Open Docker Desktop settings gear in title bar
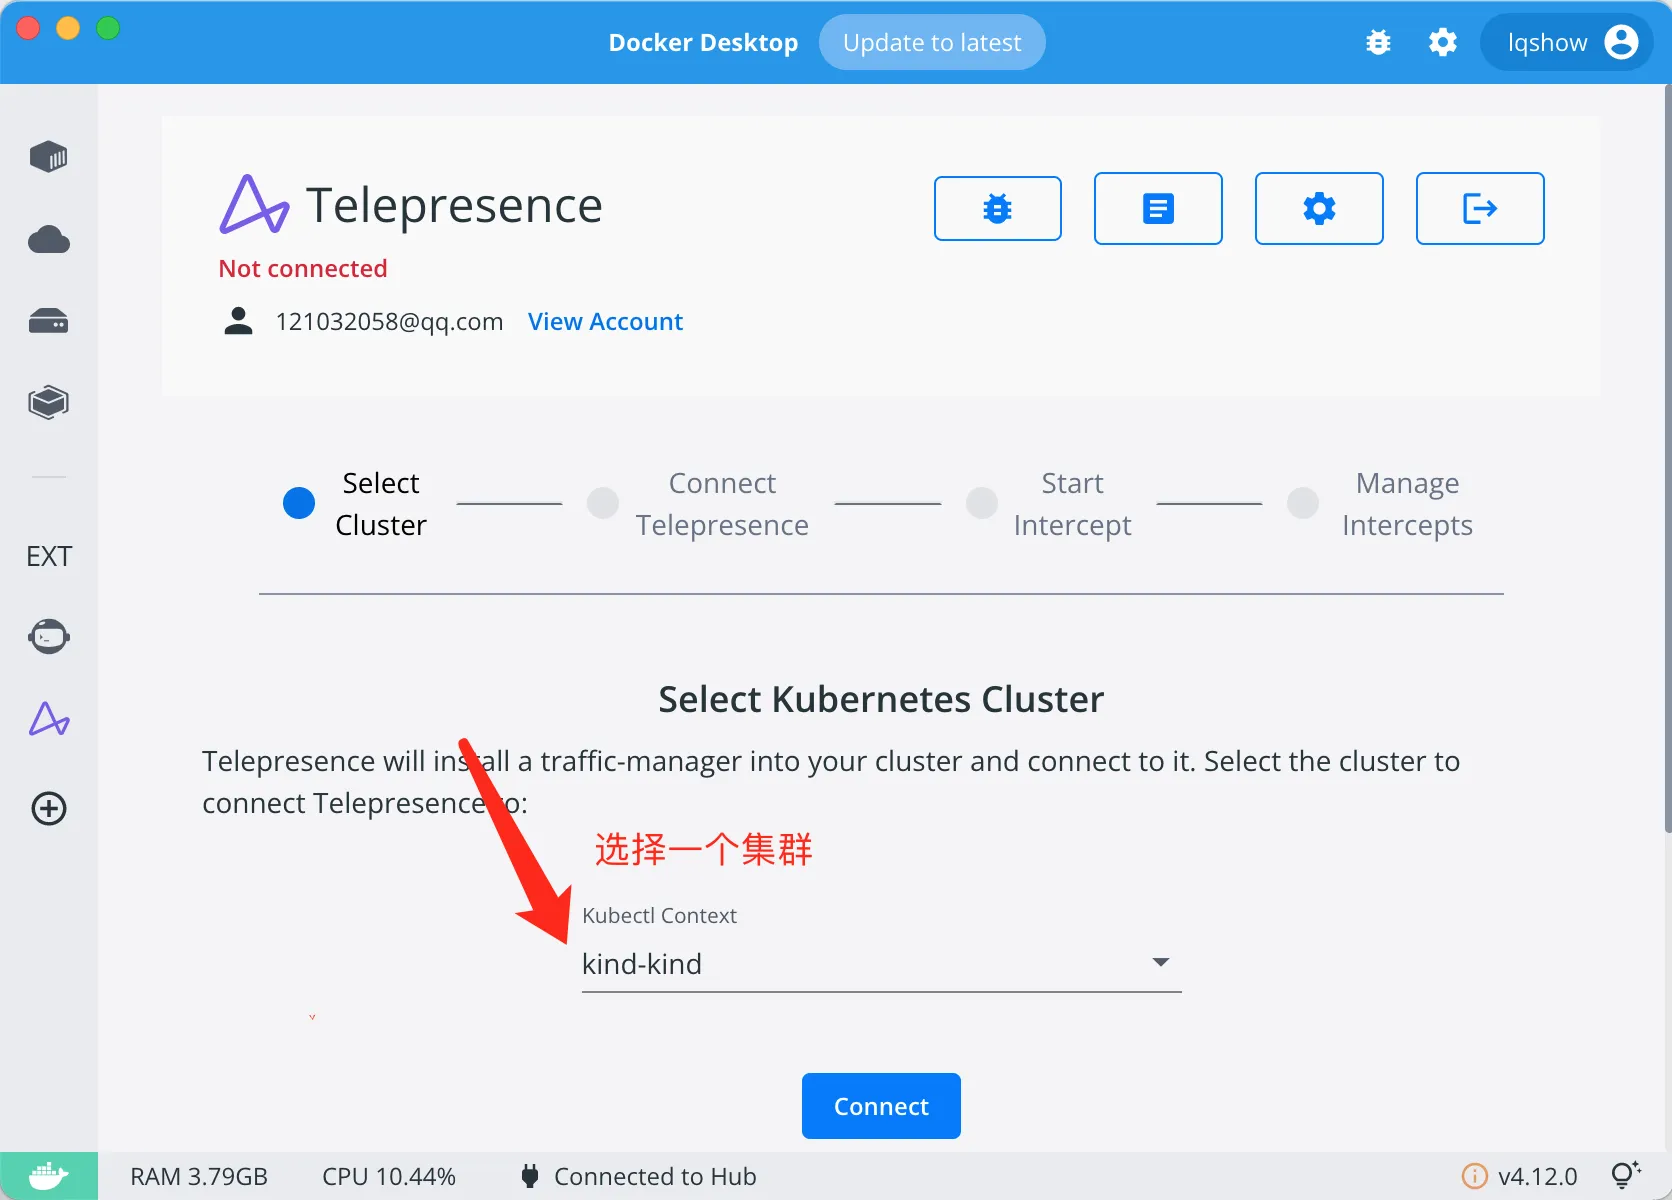Viewport: 1672px width, 1200px height. (1442, 42)
